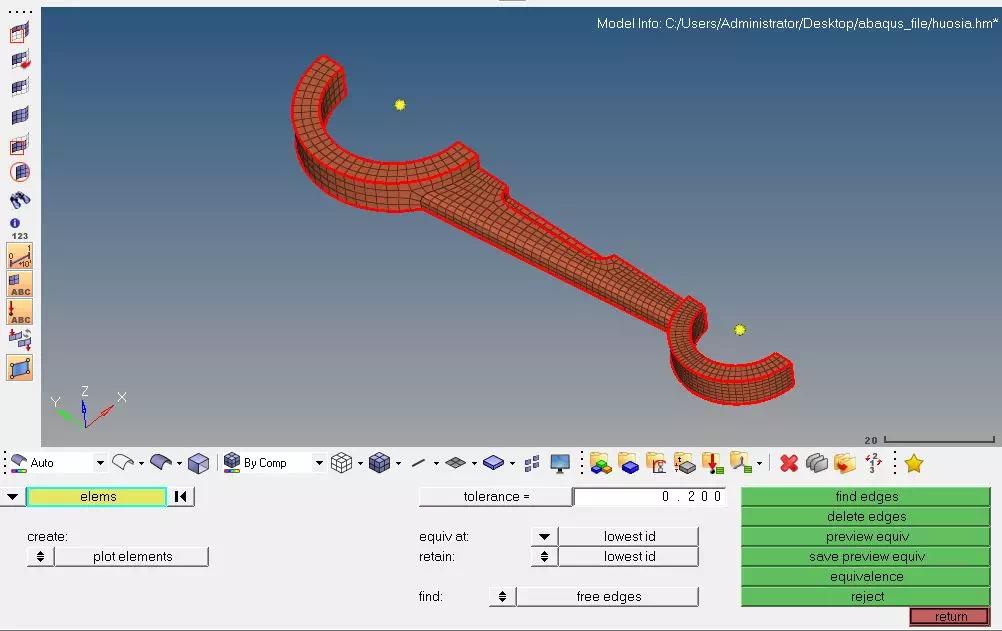Screen dimensions: 1002x631
Task: Click the red return button
Action: (950, 616)
